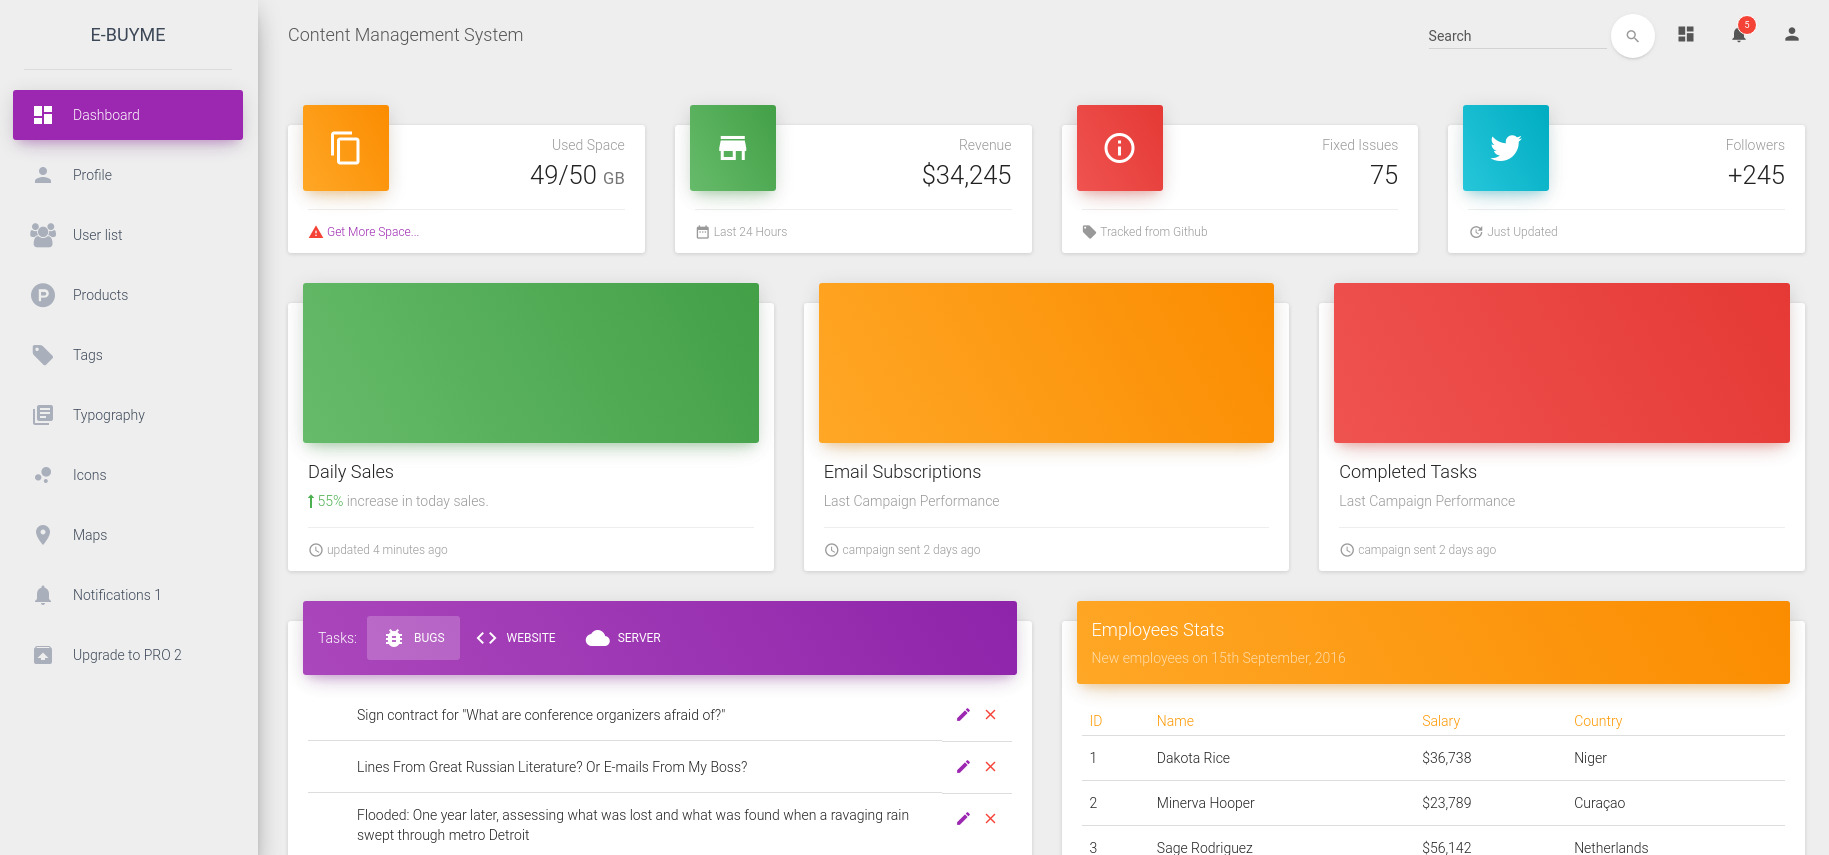Click the Twitter Followers card icon
The image size is (1829, 855).
click(x=1505, y=148)
